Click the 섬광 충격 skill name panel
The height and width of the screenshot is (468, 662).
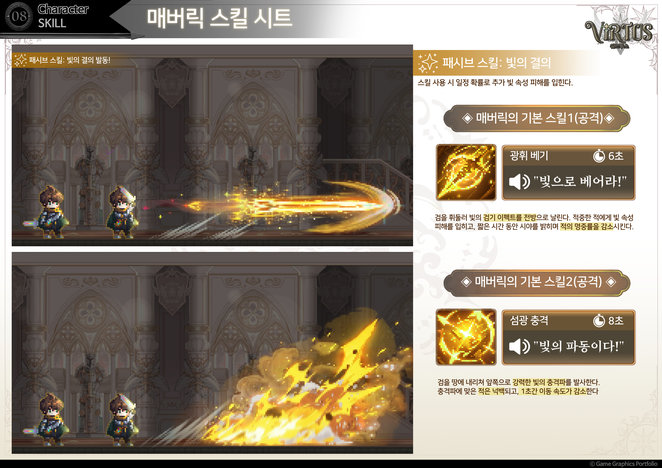[x=568, y=337]
